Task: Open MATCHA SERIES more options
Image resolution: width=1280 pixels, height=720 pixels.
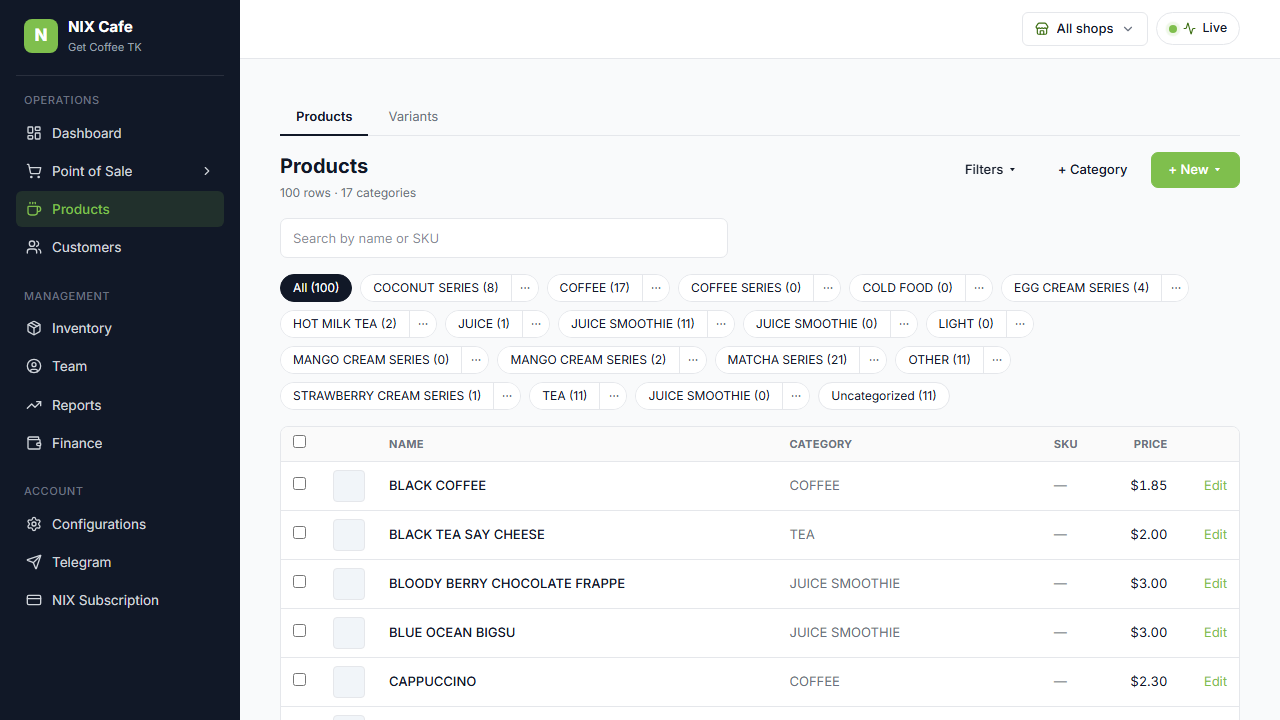Action: point(873,360)
